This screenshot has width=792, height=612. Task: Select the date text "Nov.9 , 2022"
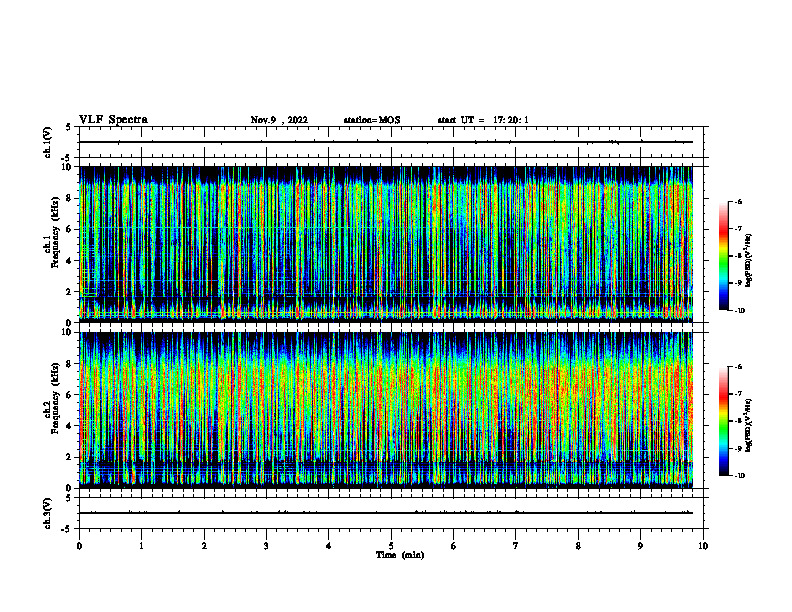pos(279,120)
